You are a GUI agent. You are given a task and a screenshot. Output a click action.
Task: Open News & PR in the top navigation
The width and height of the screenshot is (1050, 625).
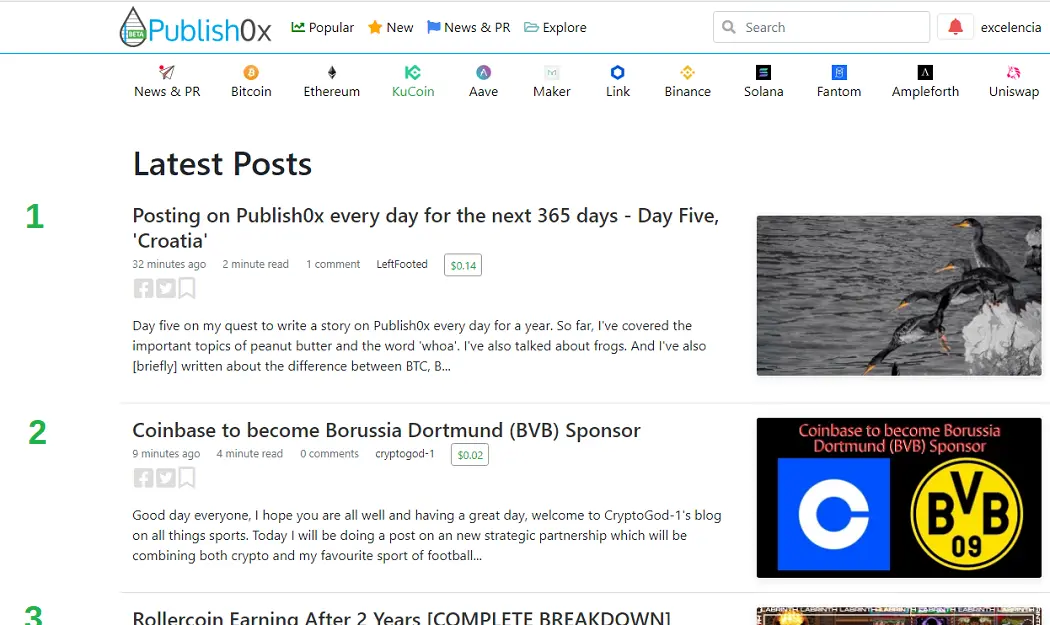click(469, 27)
